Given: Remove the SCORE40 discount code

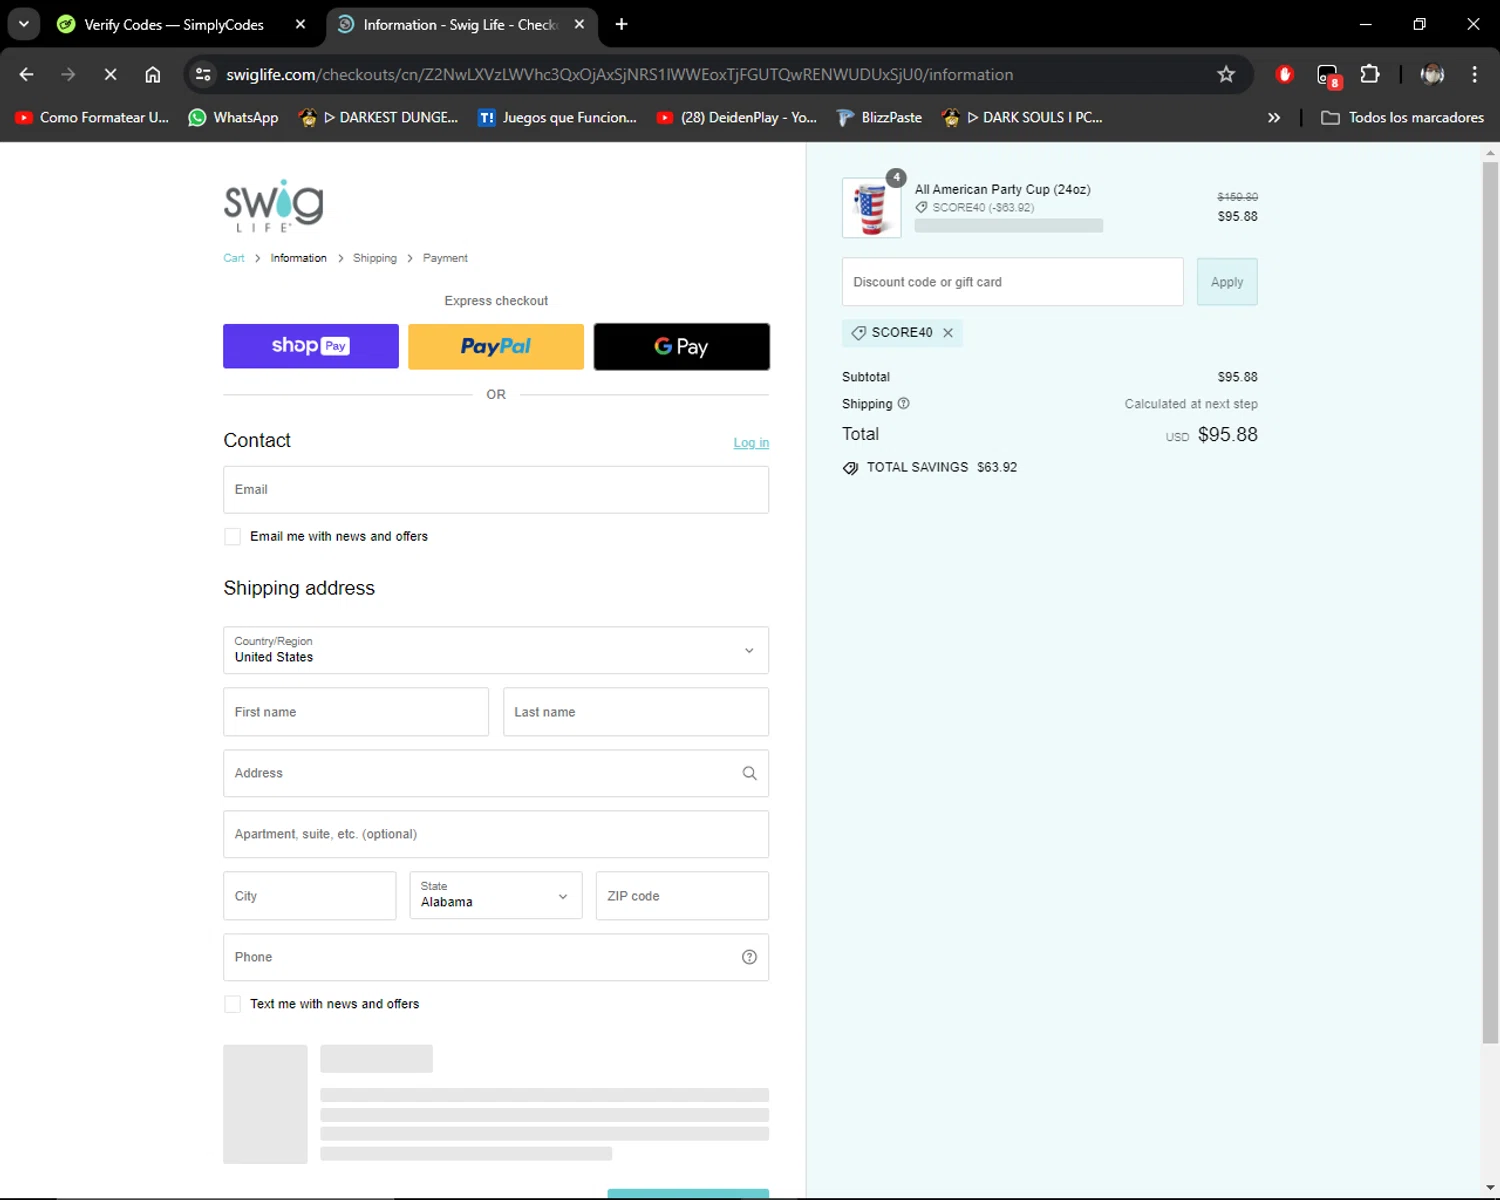Looking at the screenshot, I should 948,333.
